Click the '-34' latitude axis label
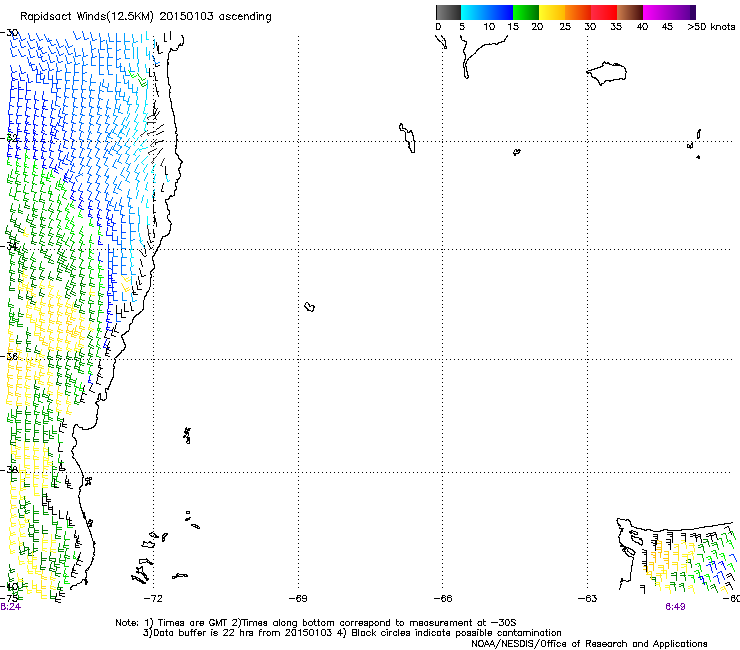 coord(10,246)
